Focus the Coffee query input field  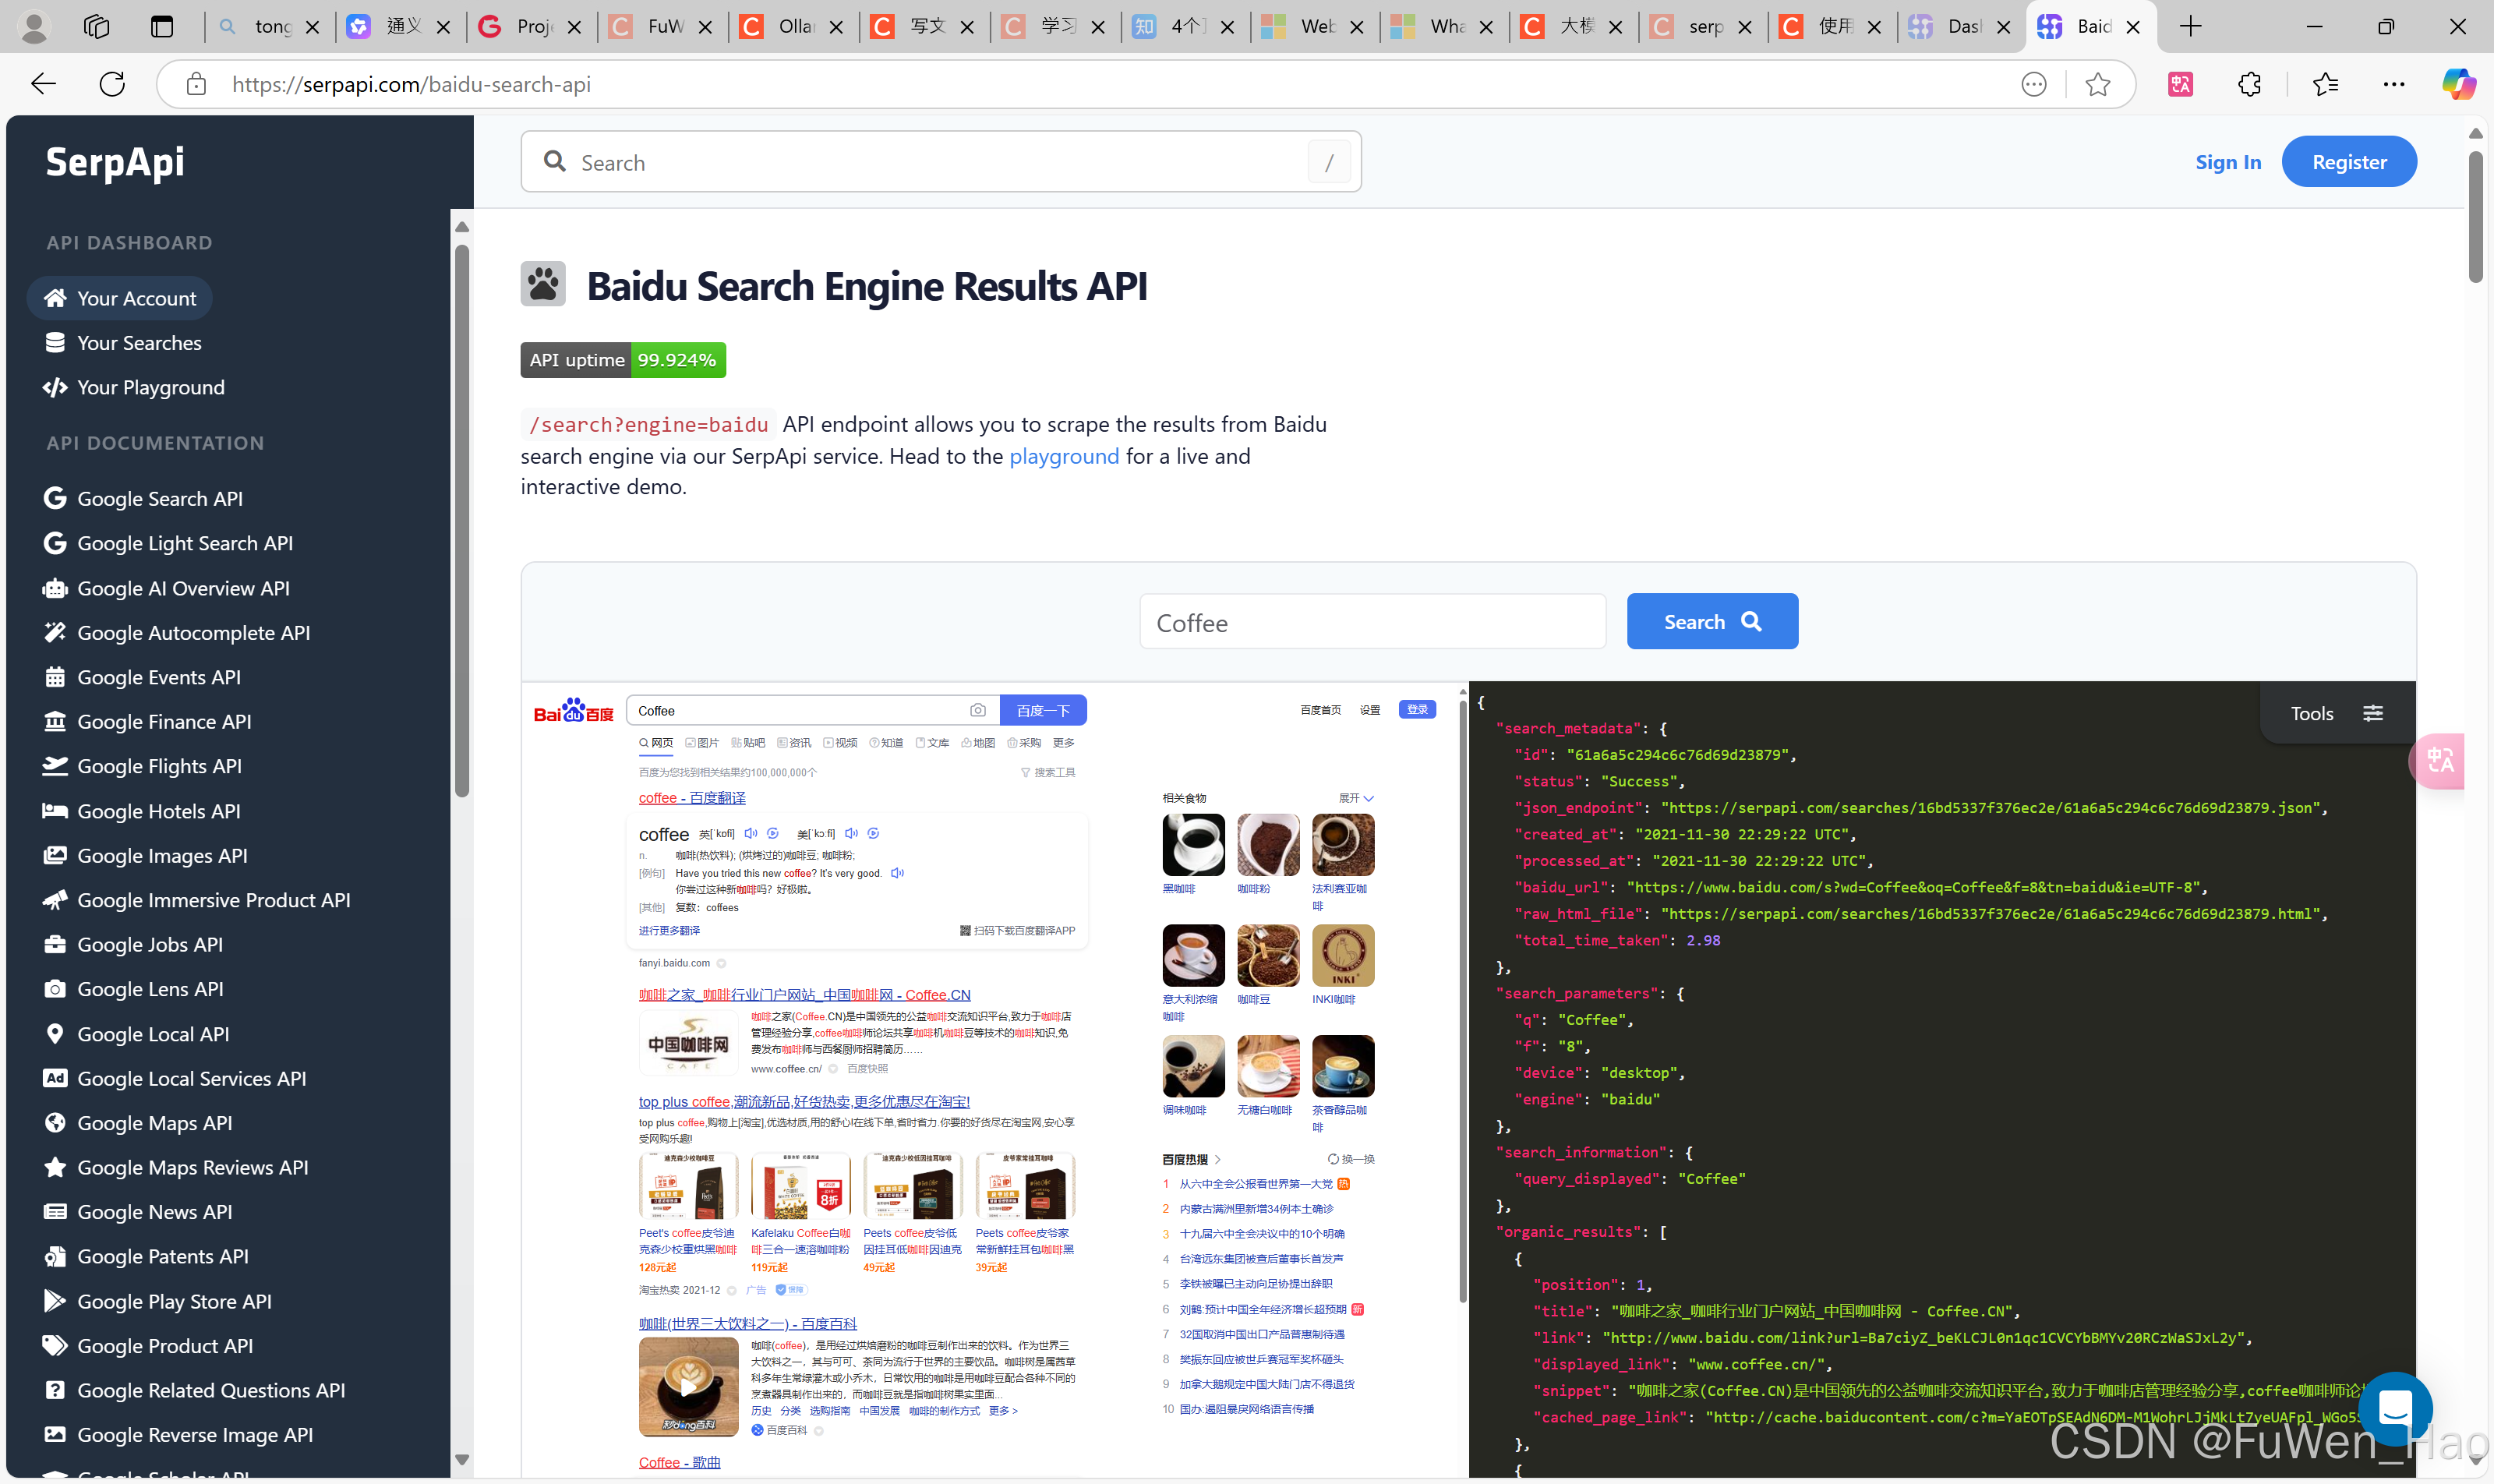click(x=1372, y=622)
